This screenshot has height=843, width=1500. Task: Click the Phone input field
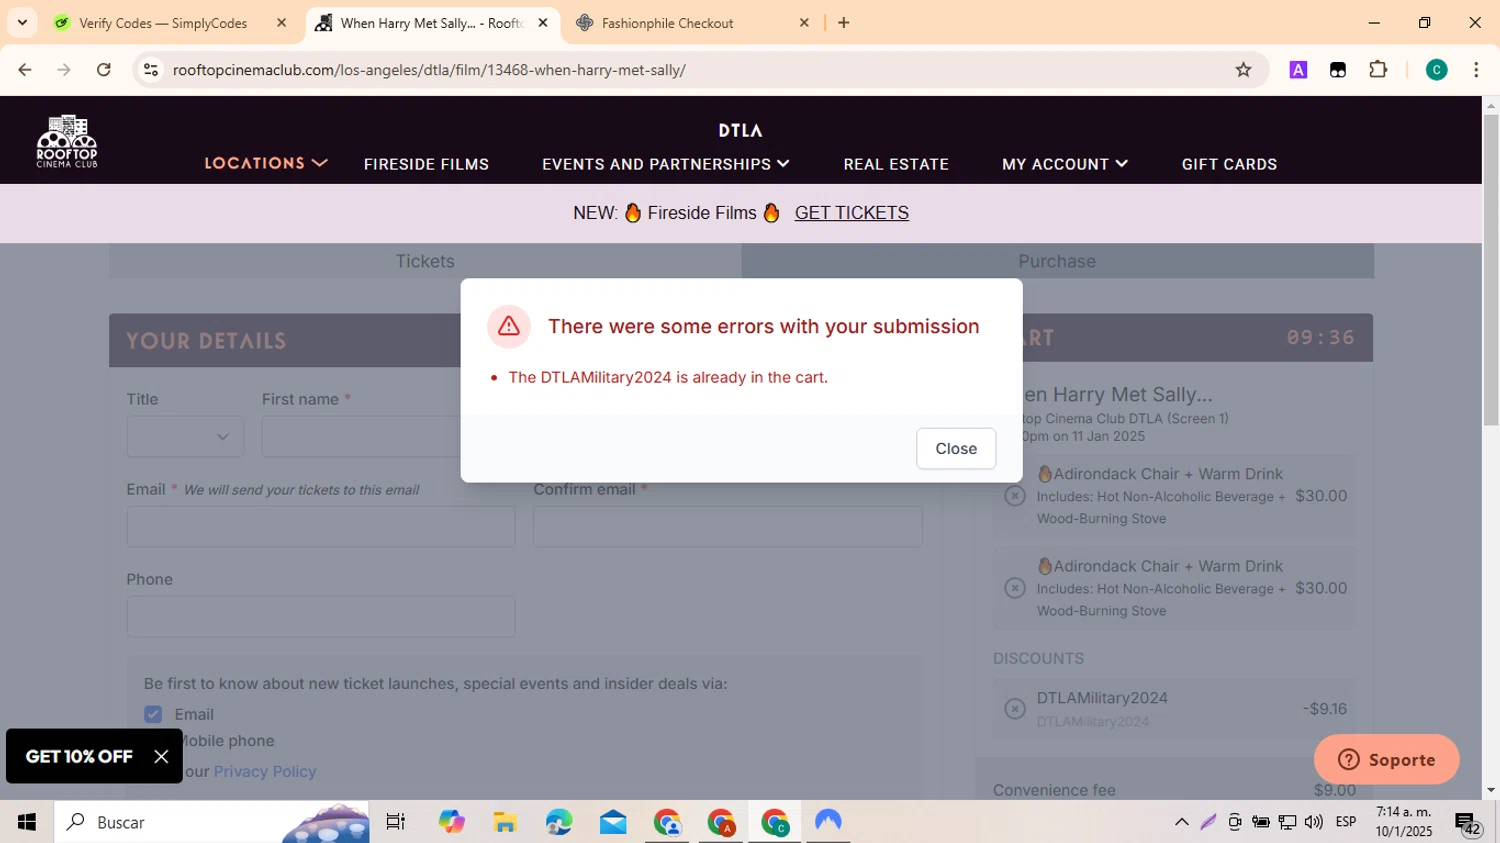tap(321, 617)
